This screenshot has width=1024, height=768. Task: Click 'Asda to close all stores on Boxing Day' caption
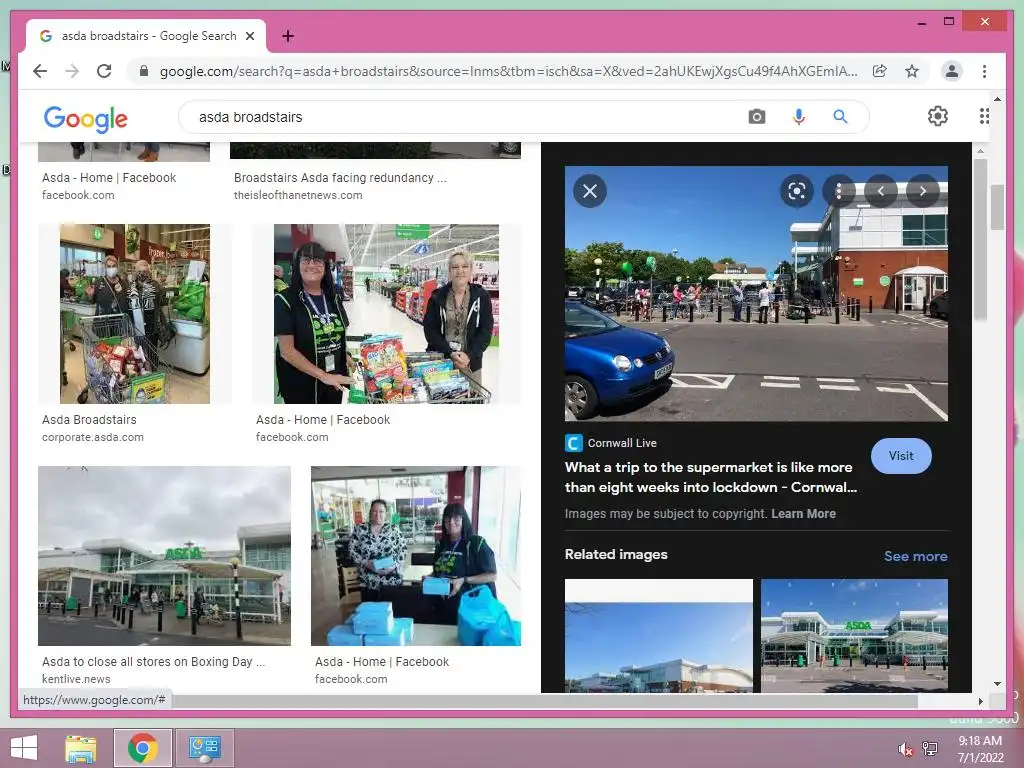click(x=153, y=662)
